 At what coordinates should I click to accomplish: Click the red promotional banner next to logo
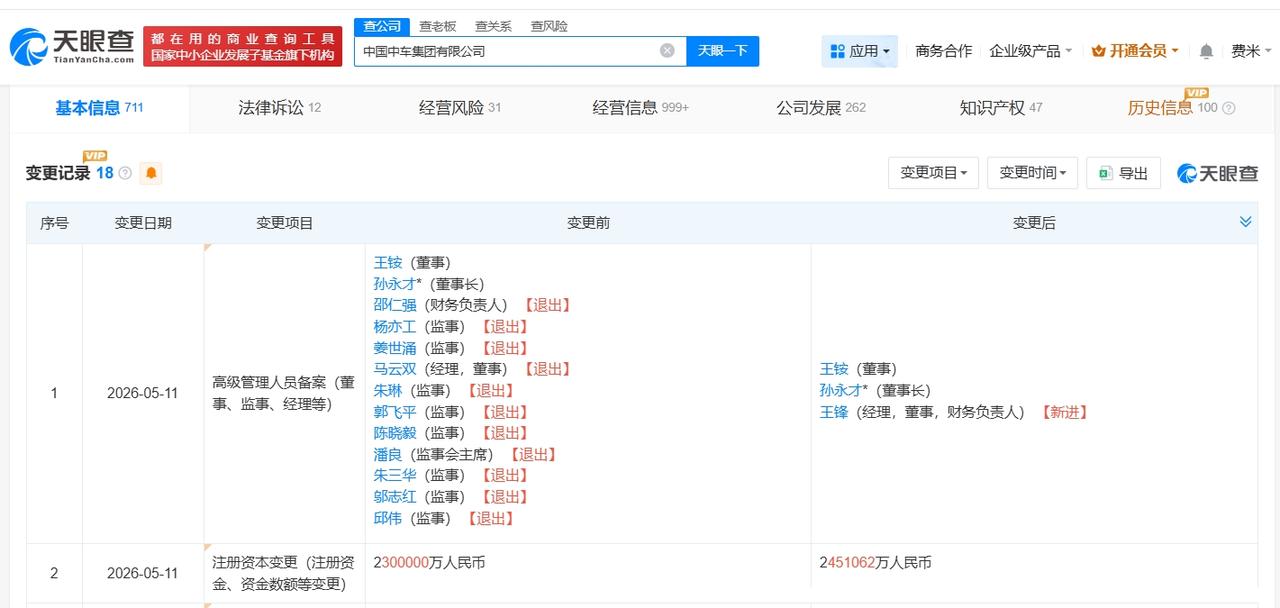tap(243, 46)
